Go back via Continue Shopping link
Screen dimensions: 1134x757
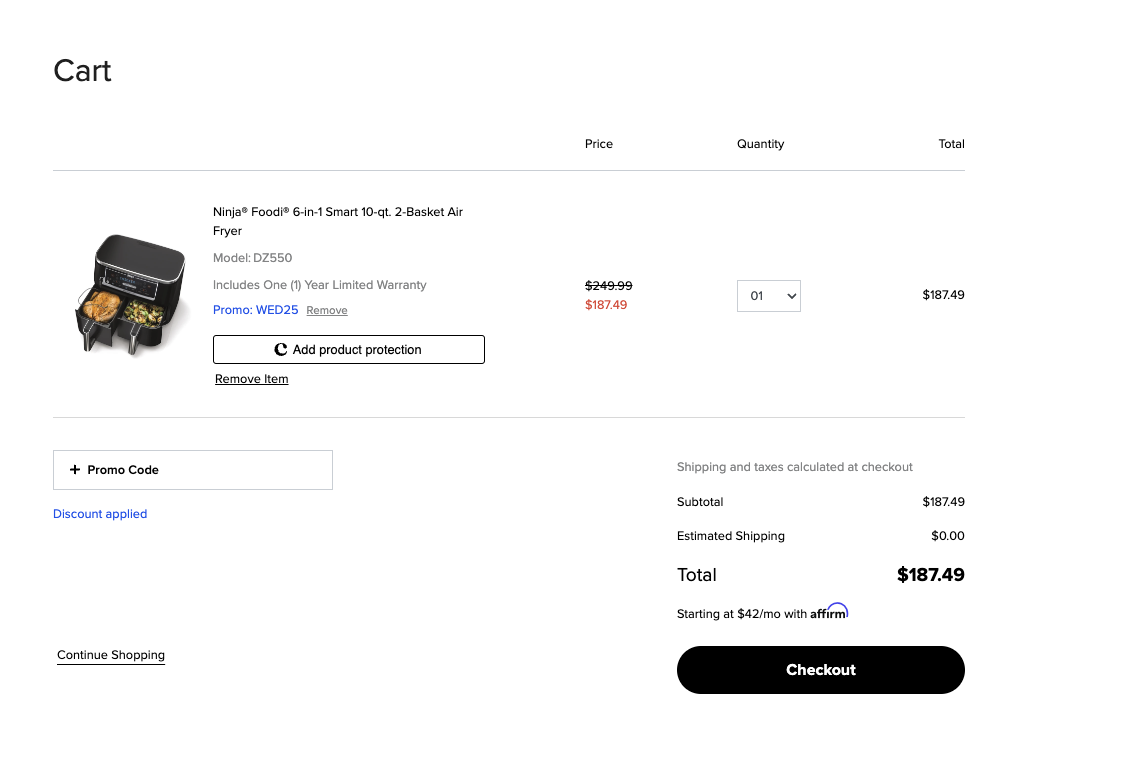(111, 655)
